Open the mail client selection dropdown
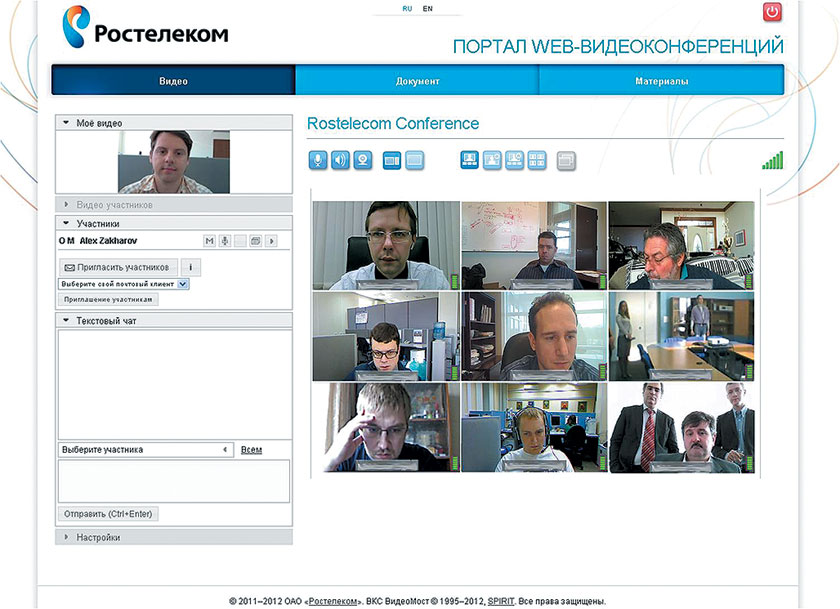The height and width of the screenshot is (609, 840). pyautogui.click(x=183, y=284)
